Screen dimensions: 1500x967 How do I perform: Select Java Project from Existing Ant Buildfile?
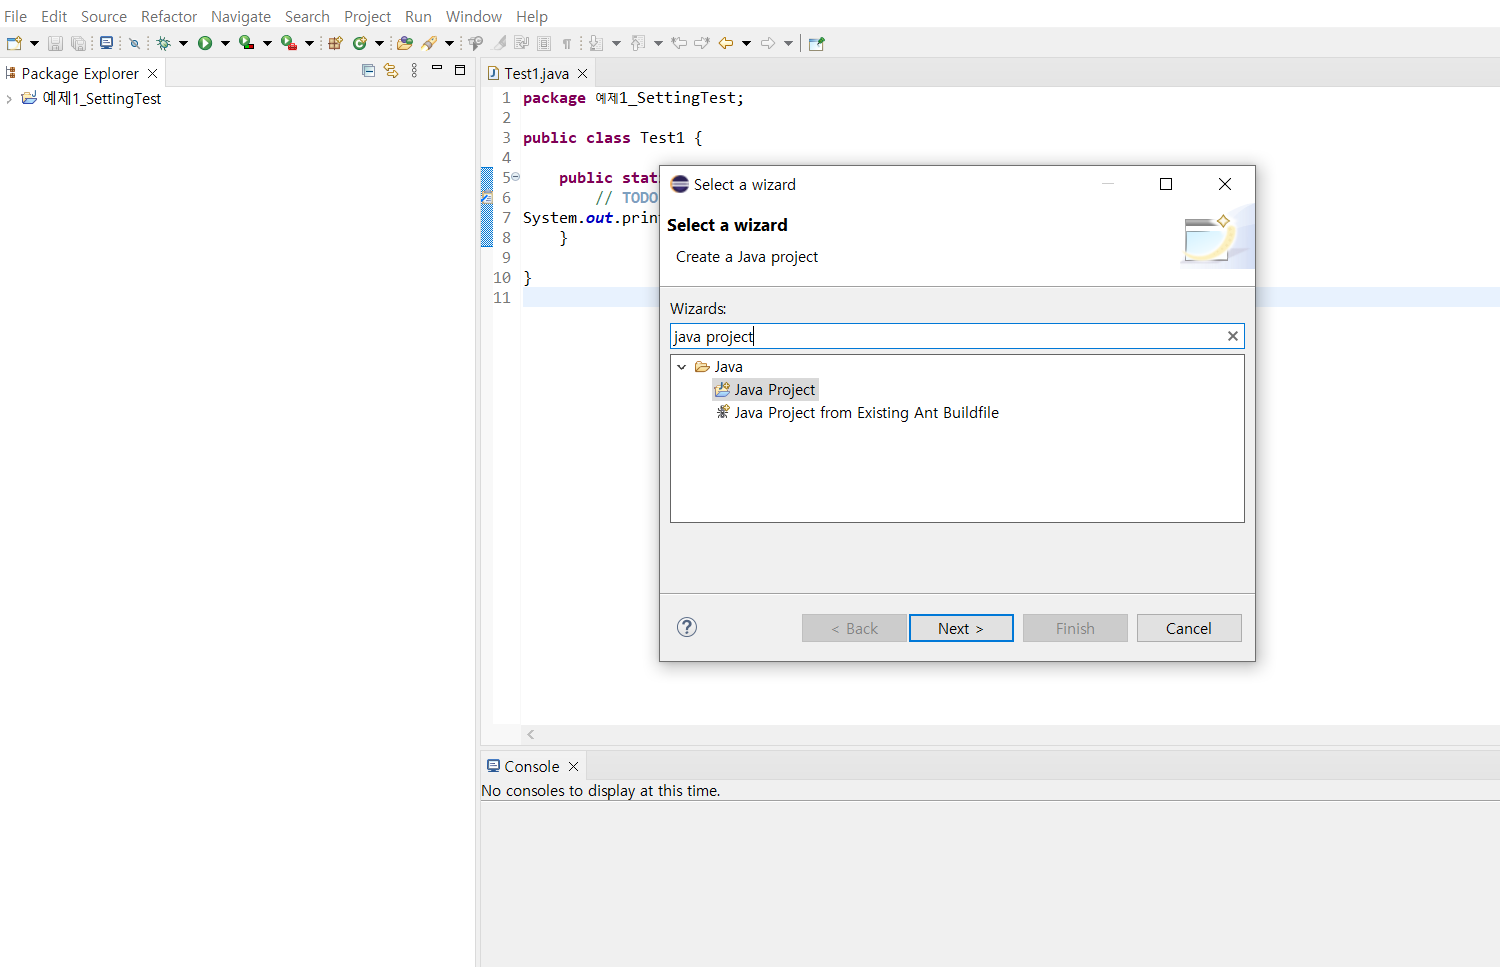[x=857, y=413]
